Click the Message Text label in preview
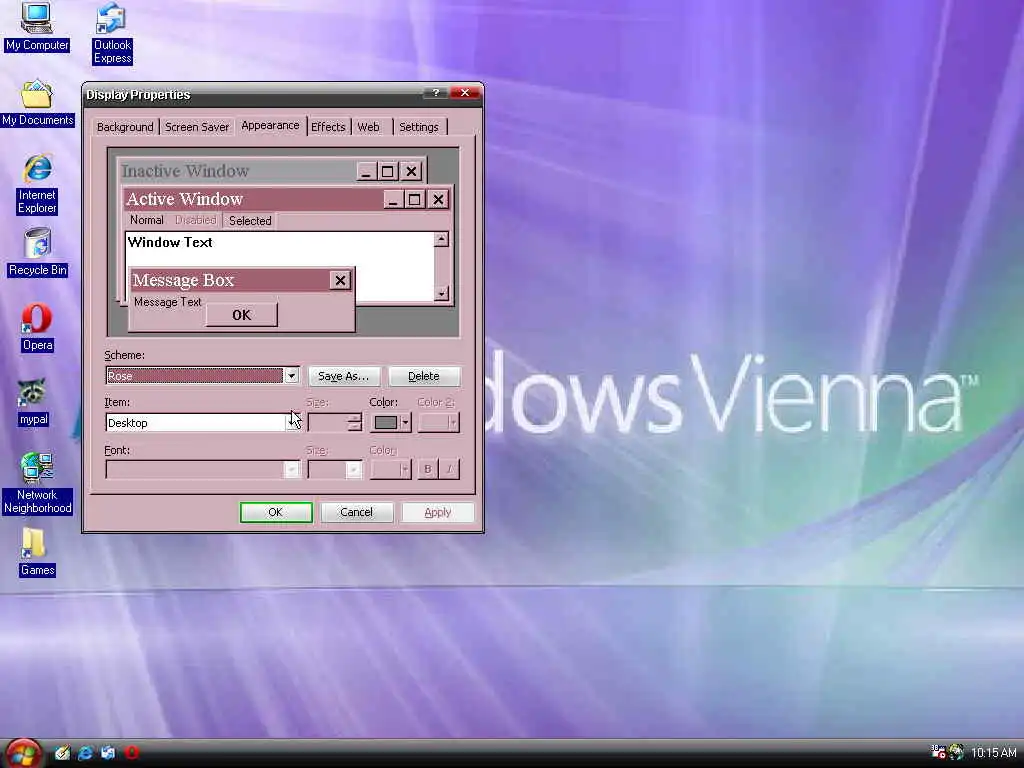This screenshot has height=768, width=1024. [x=168, y=302]
